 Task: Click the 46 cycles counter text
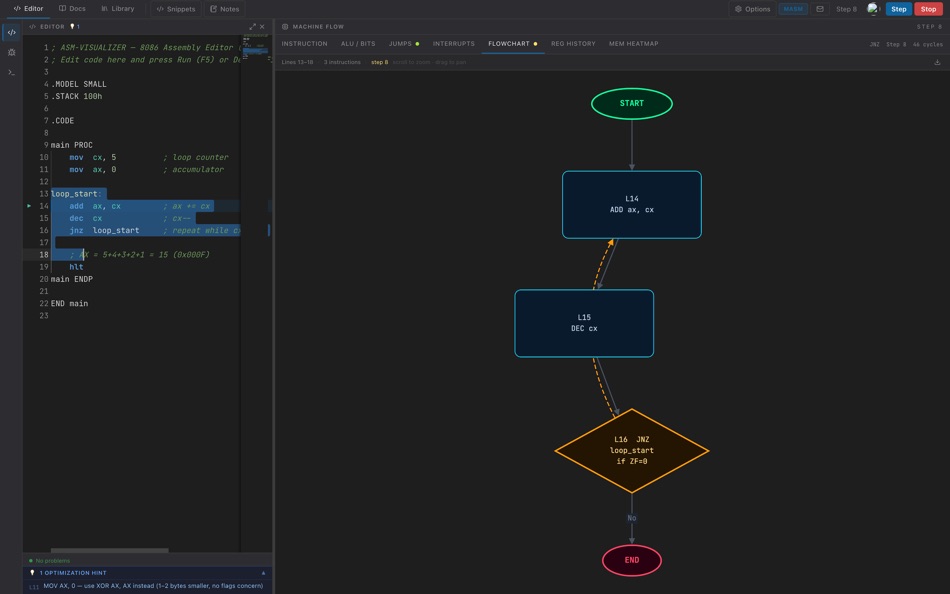pyautogui.click(x=928, y=44)
